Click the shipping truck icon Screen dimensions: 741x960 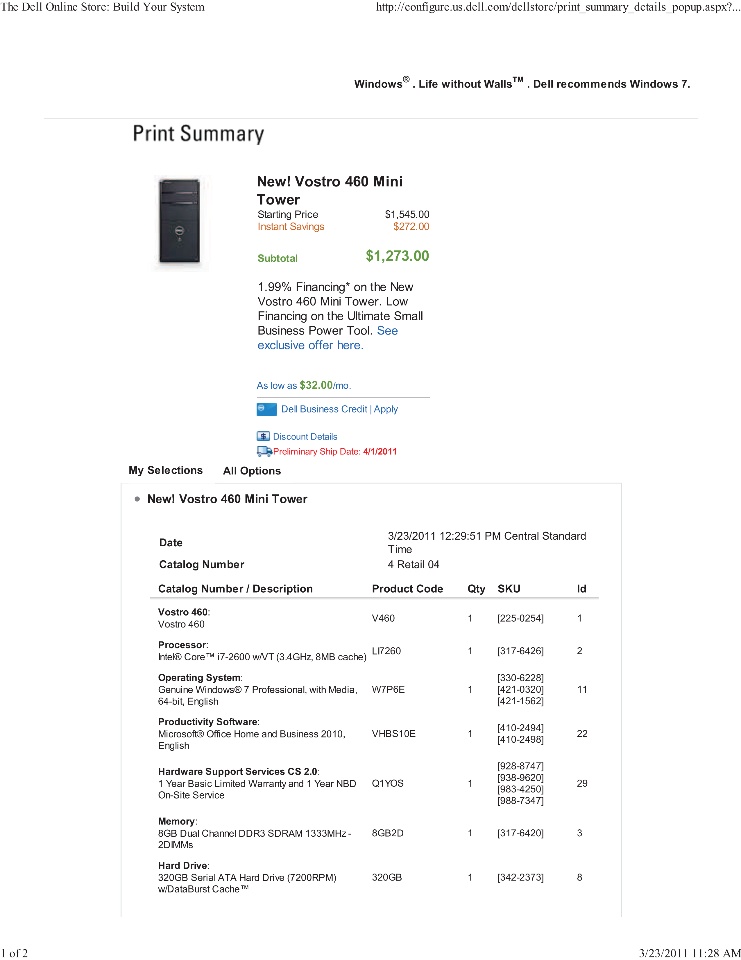coord(264,451)
